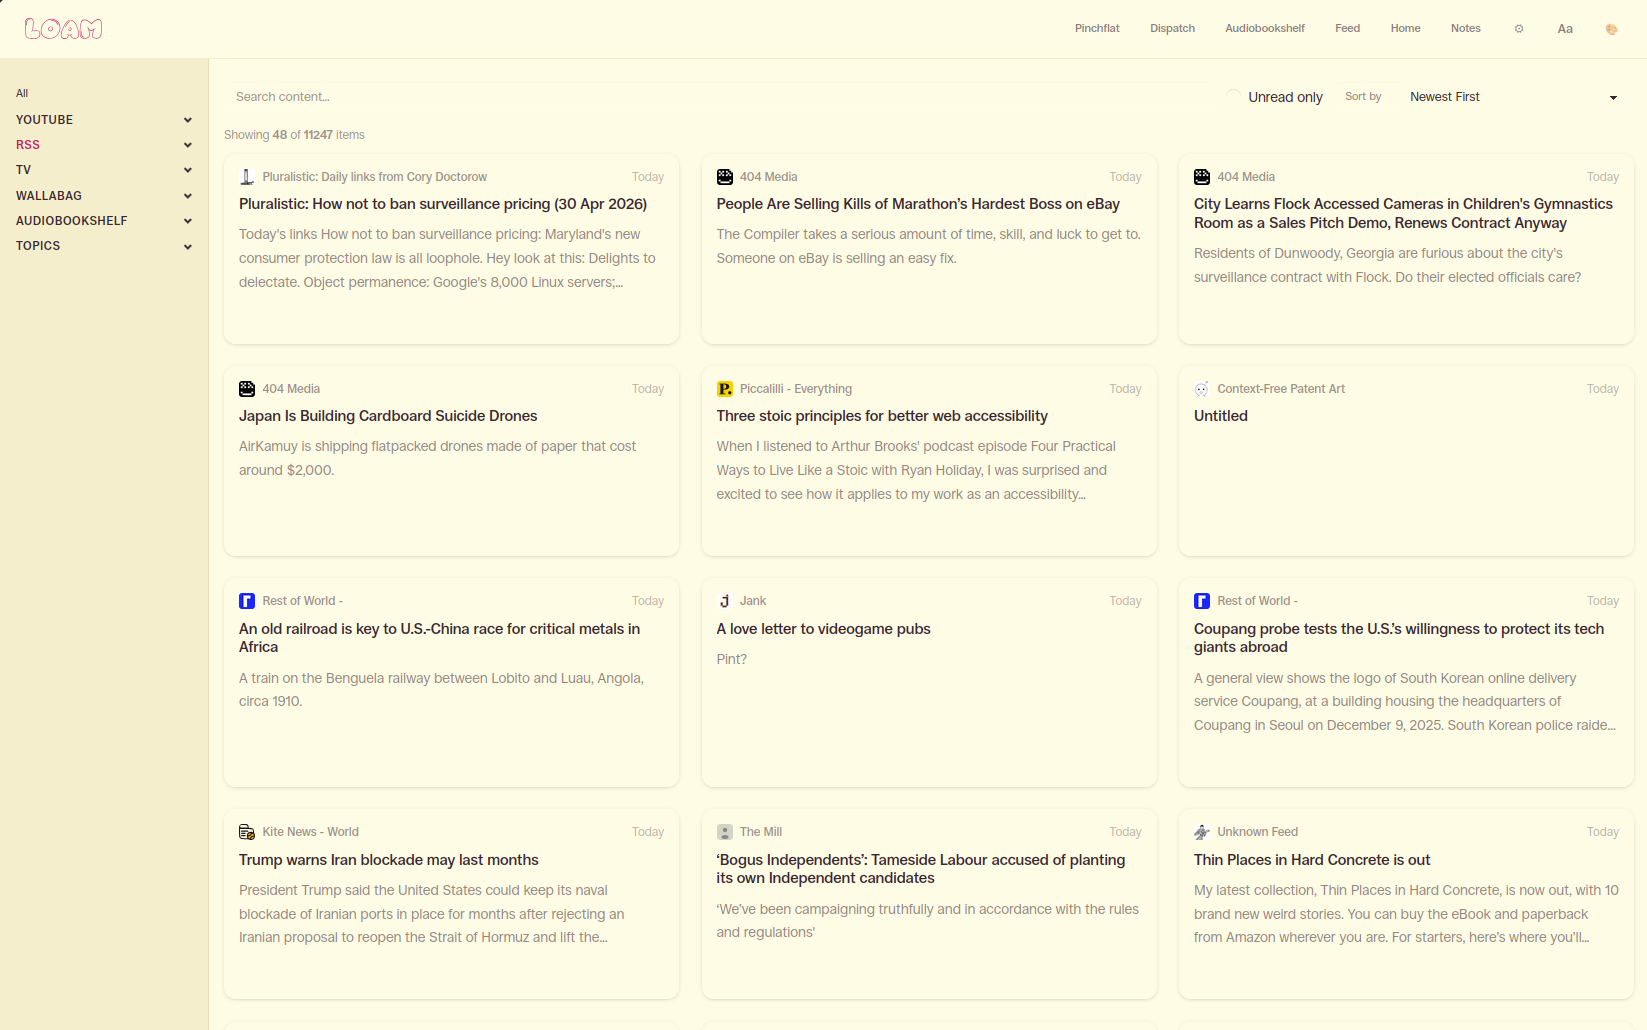The height and width of the screenshot is (1030, 1647).
Task: Expand the TOPICS section chevron
Action: point(188,246)
